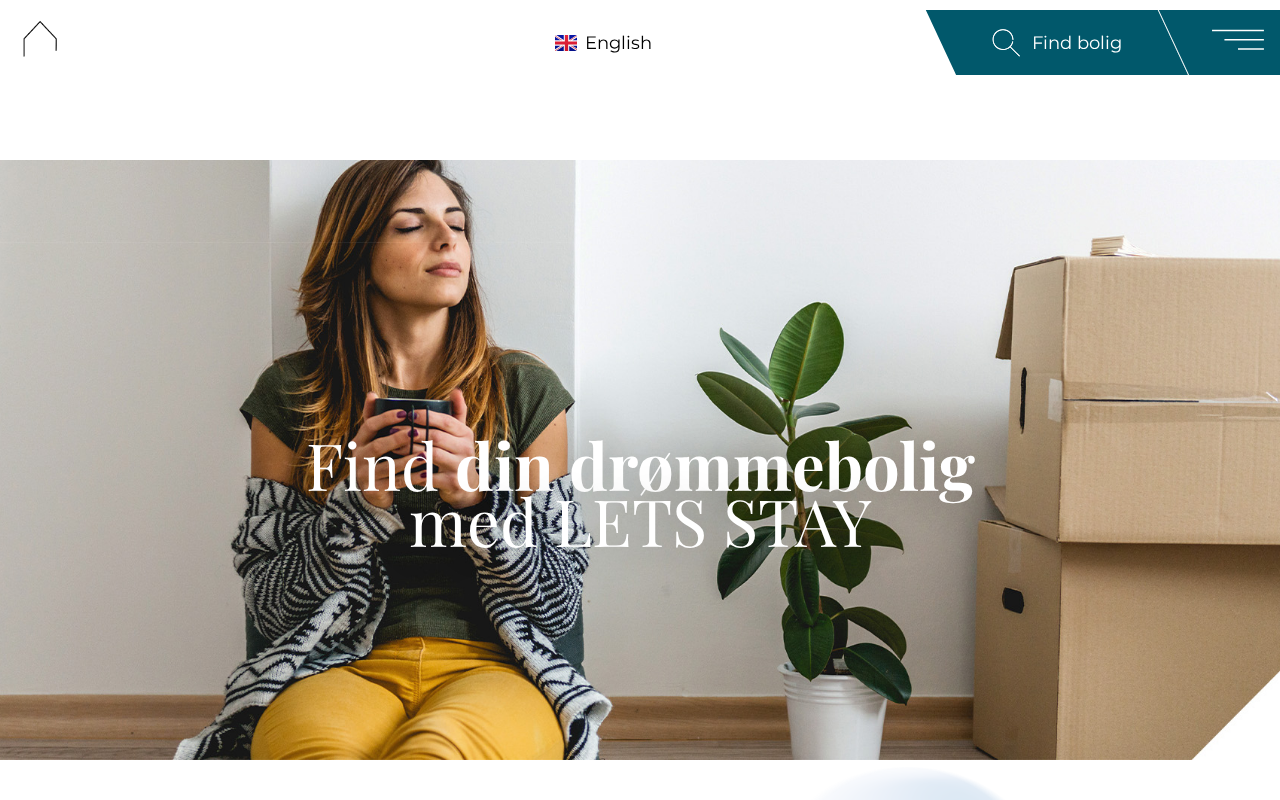This screenshot has height=800, width=1280.
Task: Open the hamburger menu icon
Action: 1237,40
